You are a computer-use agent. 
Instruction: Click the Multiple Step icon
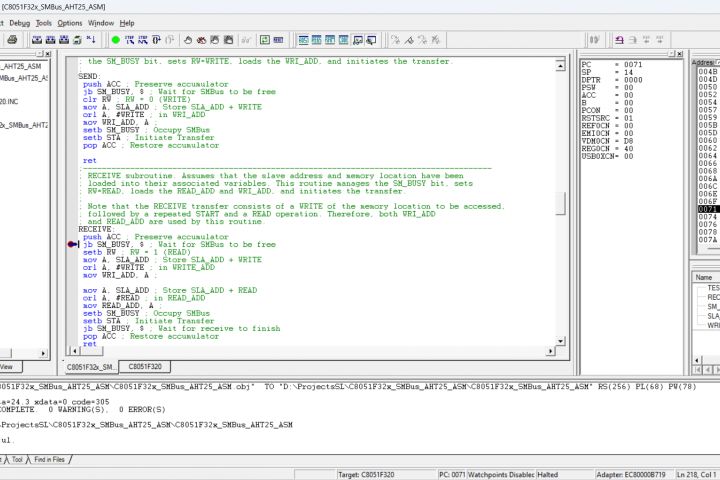point(143,40)
